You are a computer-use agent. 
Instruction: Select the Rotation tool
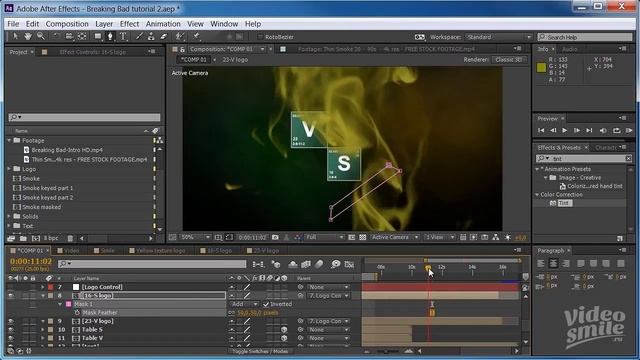pos(56,36)
